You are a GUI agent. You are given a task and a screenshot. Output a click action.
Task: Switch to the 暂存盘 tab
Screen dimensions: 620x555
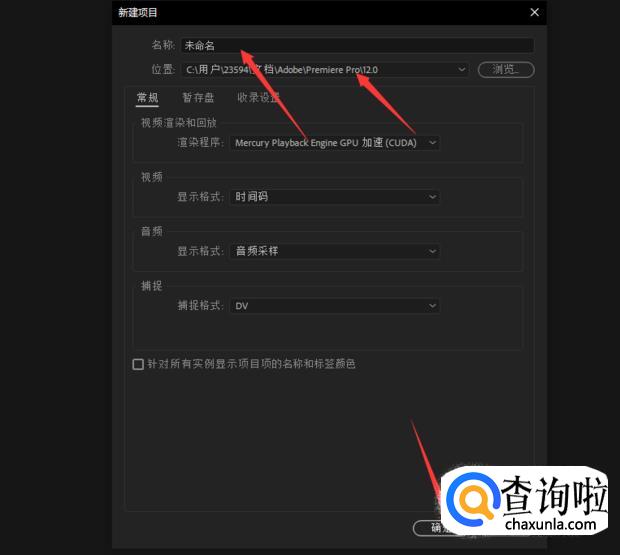click(x=198, y=98)
